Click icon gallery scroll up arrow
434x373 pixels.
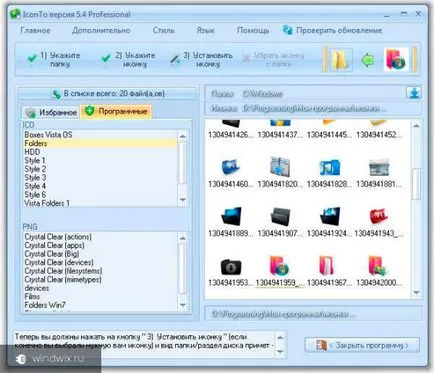click(416, 126)
